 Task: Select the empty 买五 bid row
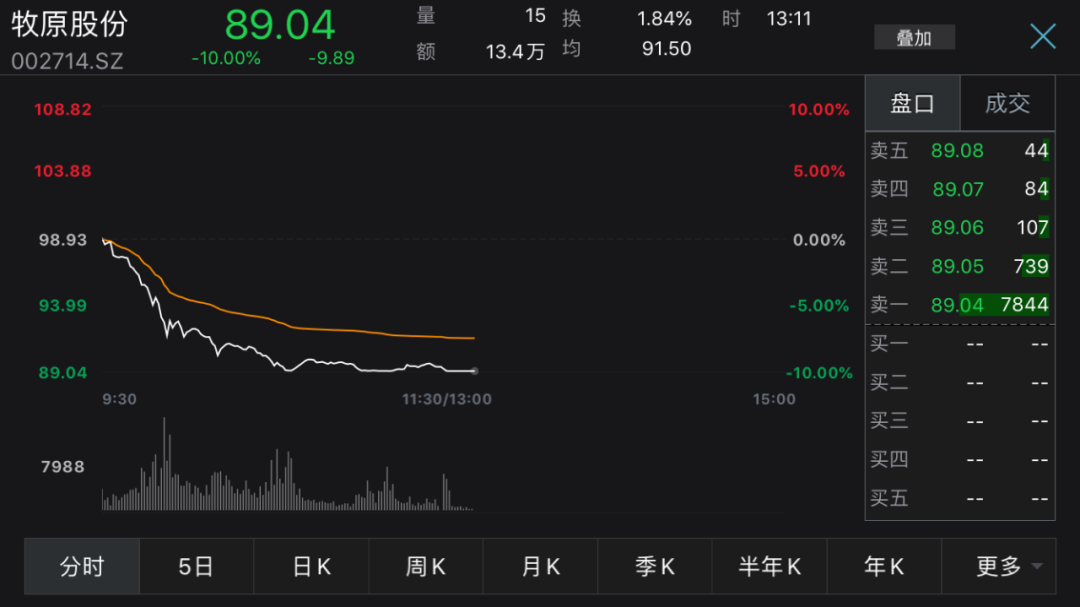(x=959, y=497)
